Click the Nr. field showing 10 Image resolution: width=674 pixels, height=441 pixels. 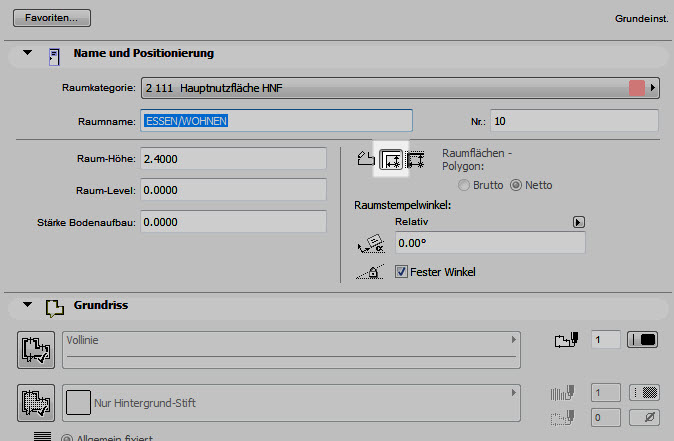coord(574,121)
